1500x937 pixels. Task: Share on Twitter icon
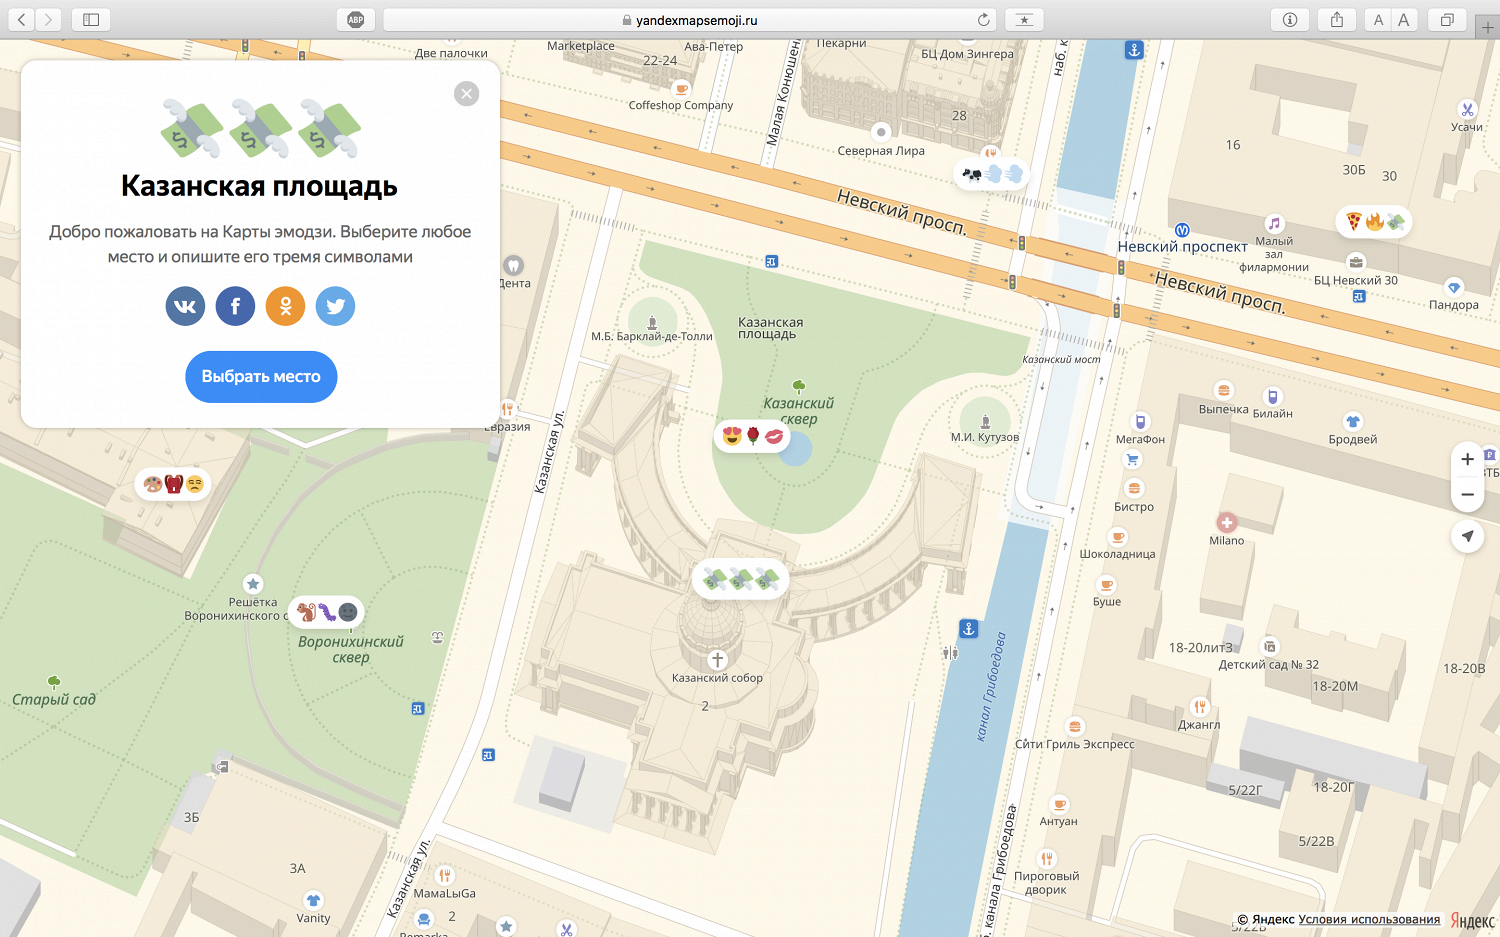coord(335,306)
